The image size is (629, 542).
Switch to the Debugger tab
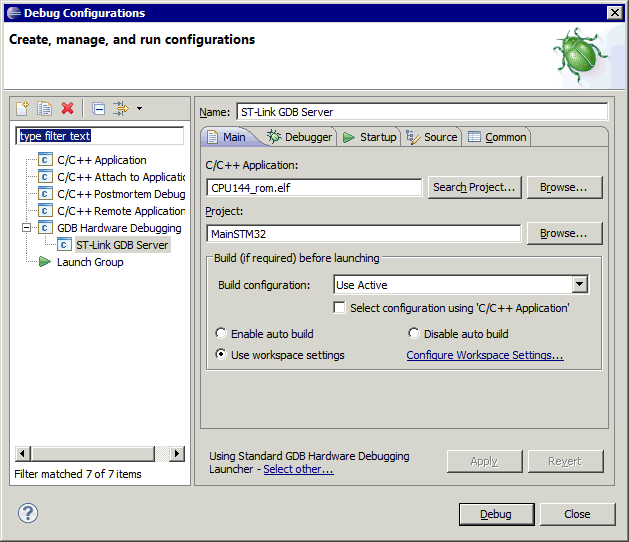299,137
